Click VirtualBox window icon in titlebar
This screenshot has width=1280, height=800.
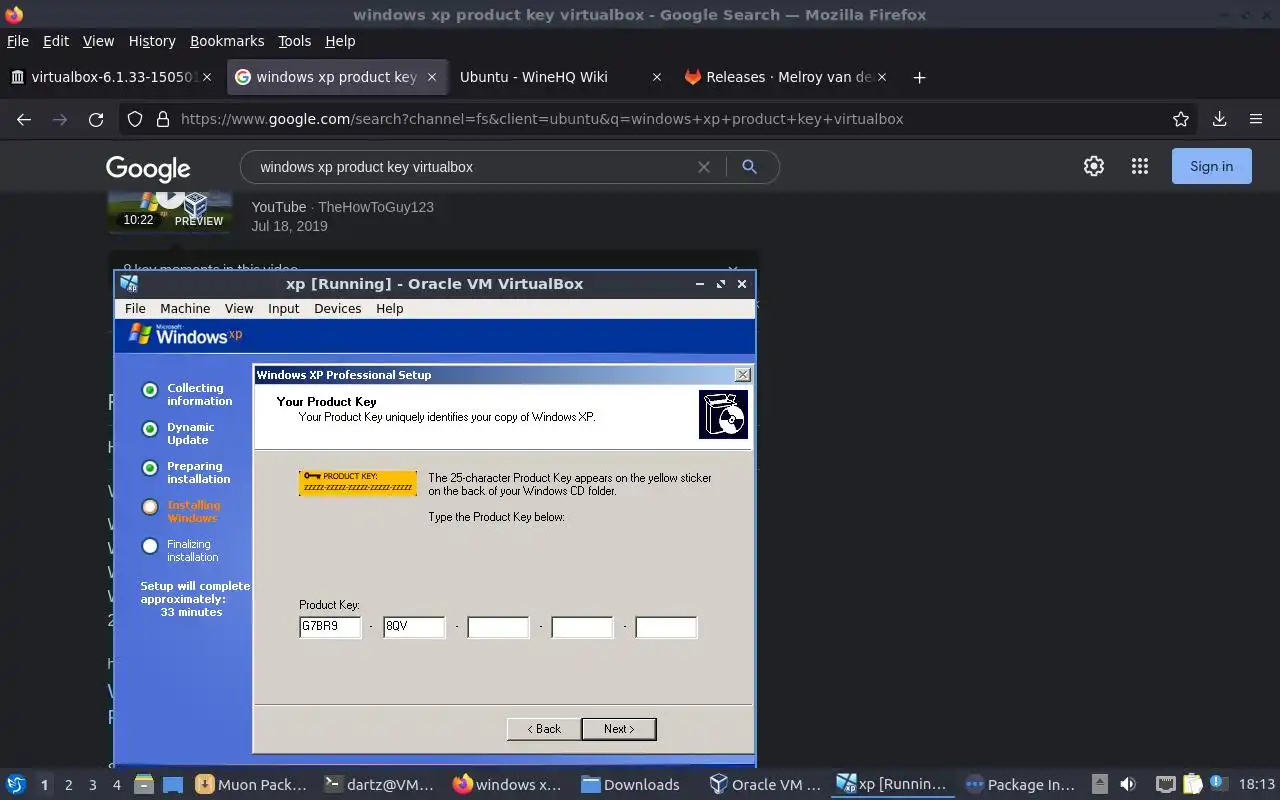(x=129, y=284)
